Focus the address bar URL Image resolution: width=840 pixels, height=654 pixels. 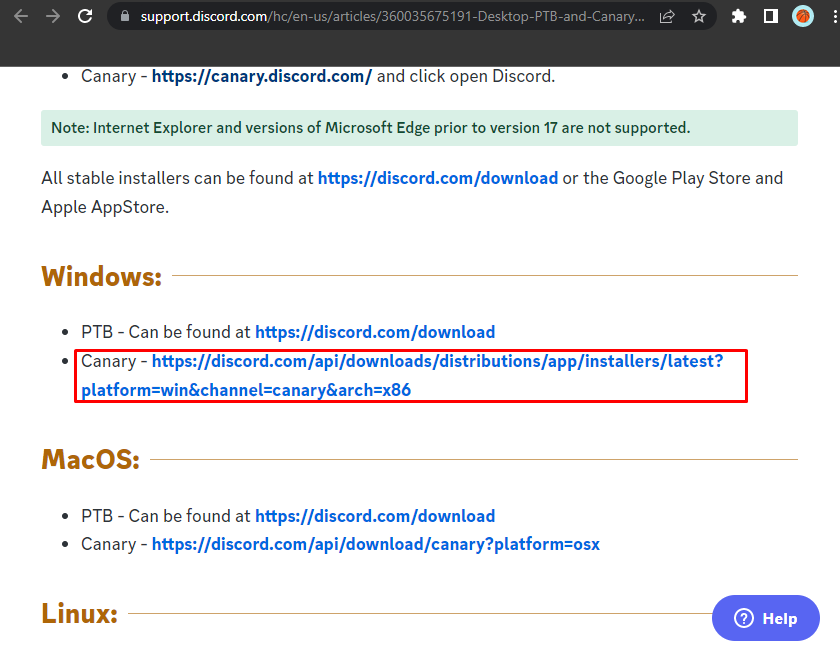click(392, 17)
